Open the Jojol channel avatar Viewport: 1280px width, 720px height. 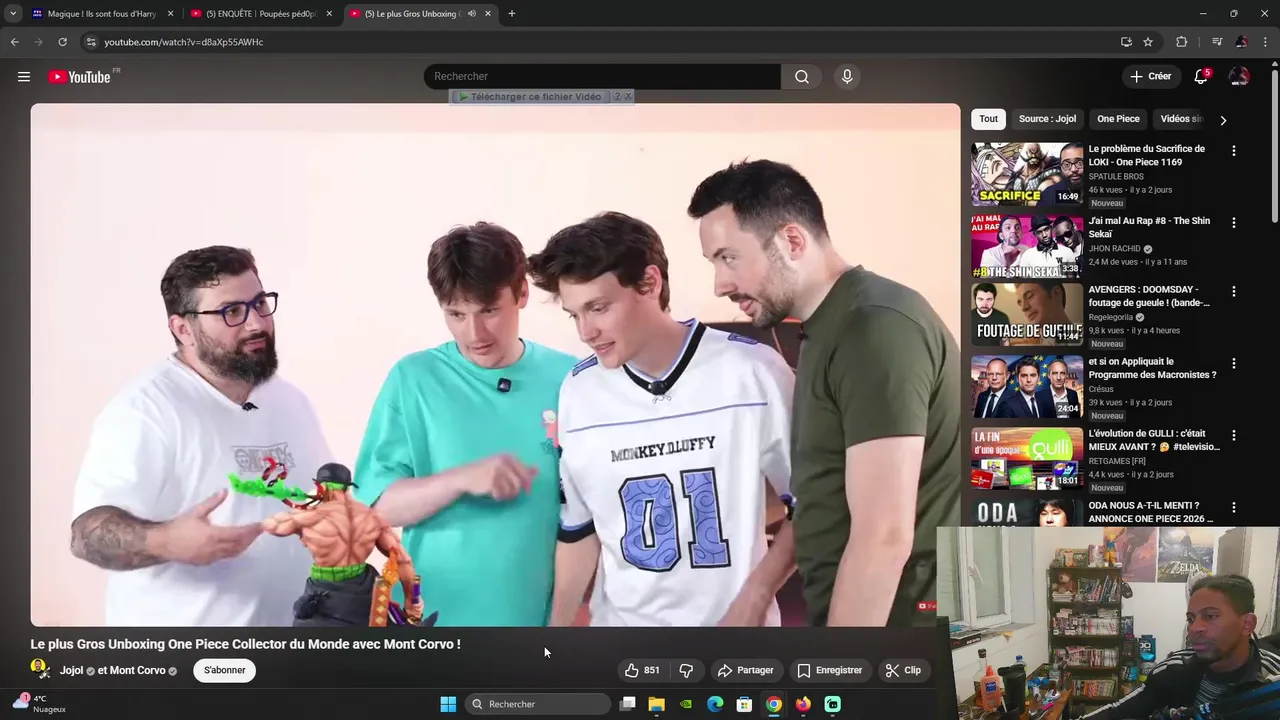tap(40, 668)
